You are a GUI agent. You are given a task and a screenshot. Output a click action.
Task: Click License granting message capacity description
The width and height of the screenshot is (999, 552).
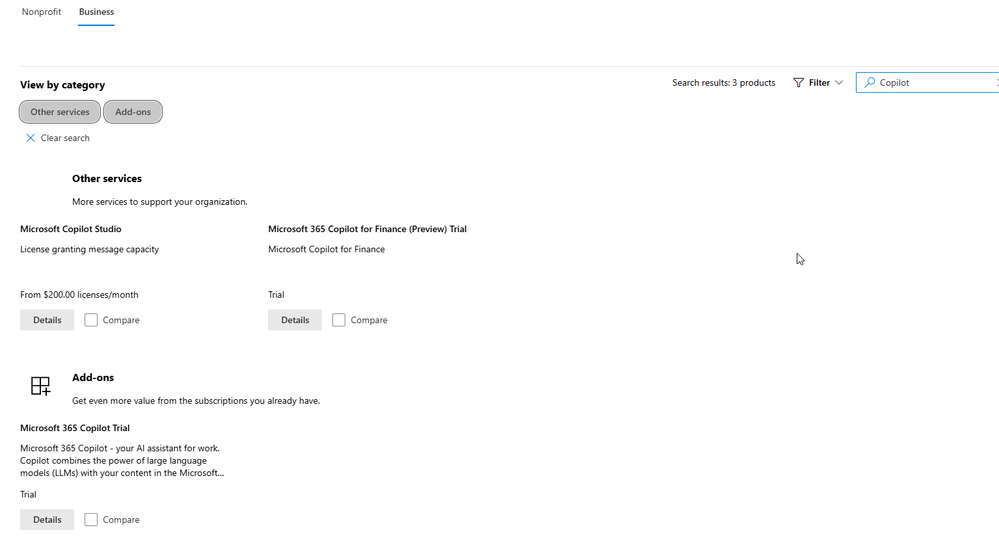(x=90, y=249)
